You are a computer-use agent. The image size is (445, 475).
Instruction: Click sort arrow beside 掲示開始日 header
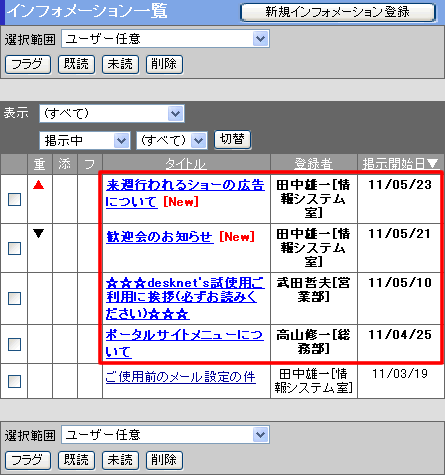point(433,164)
